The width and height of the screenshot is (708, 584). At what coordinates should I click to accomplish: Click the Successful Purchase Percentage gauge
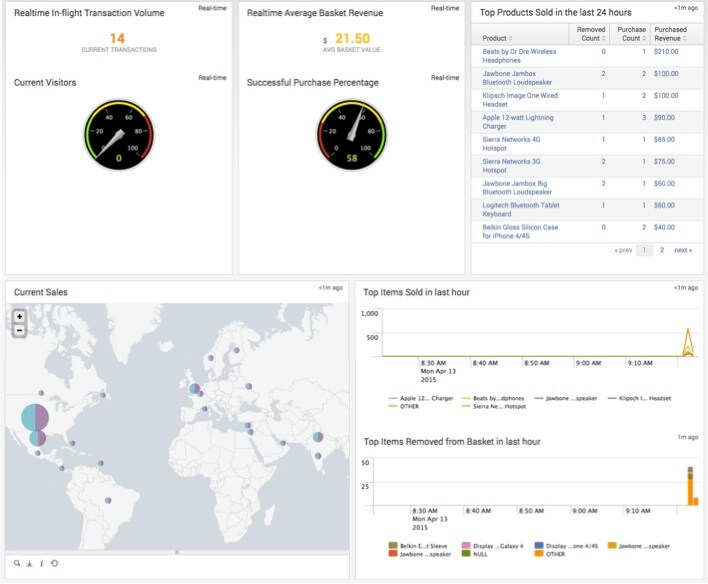click(352, 135)
